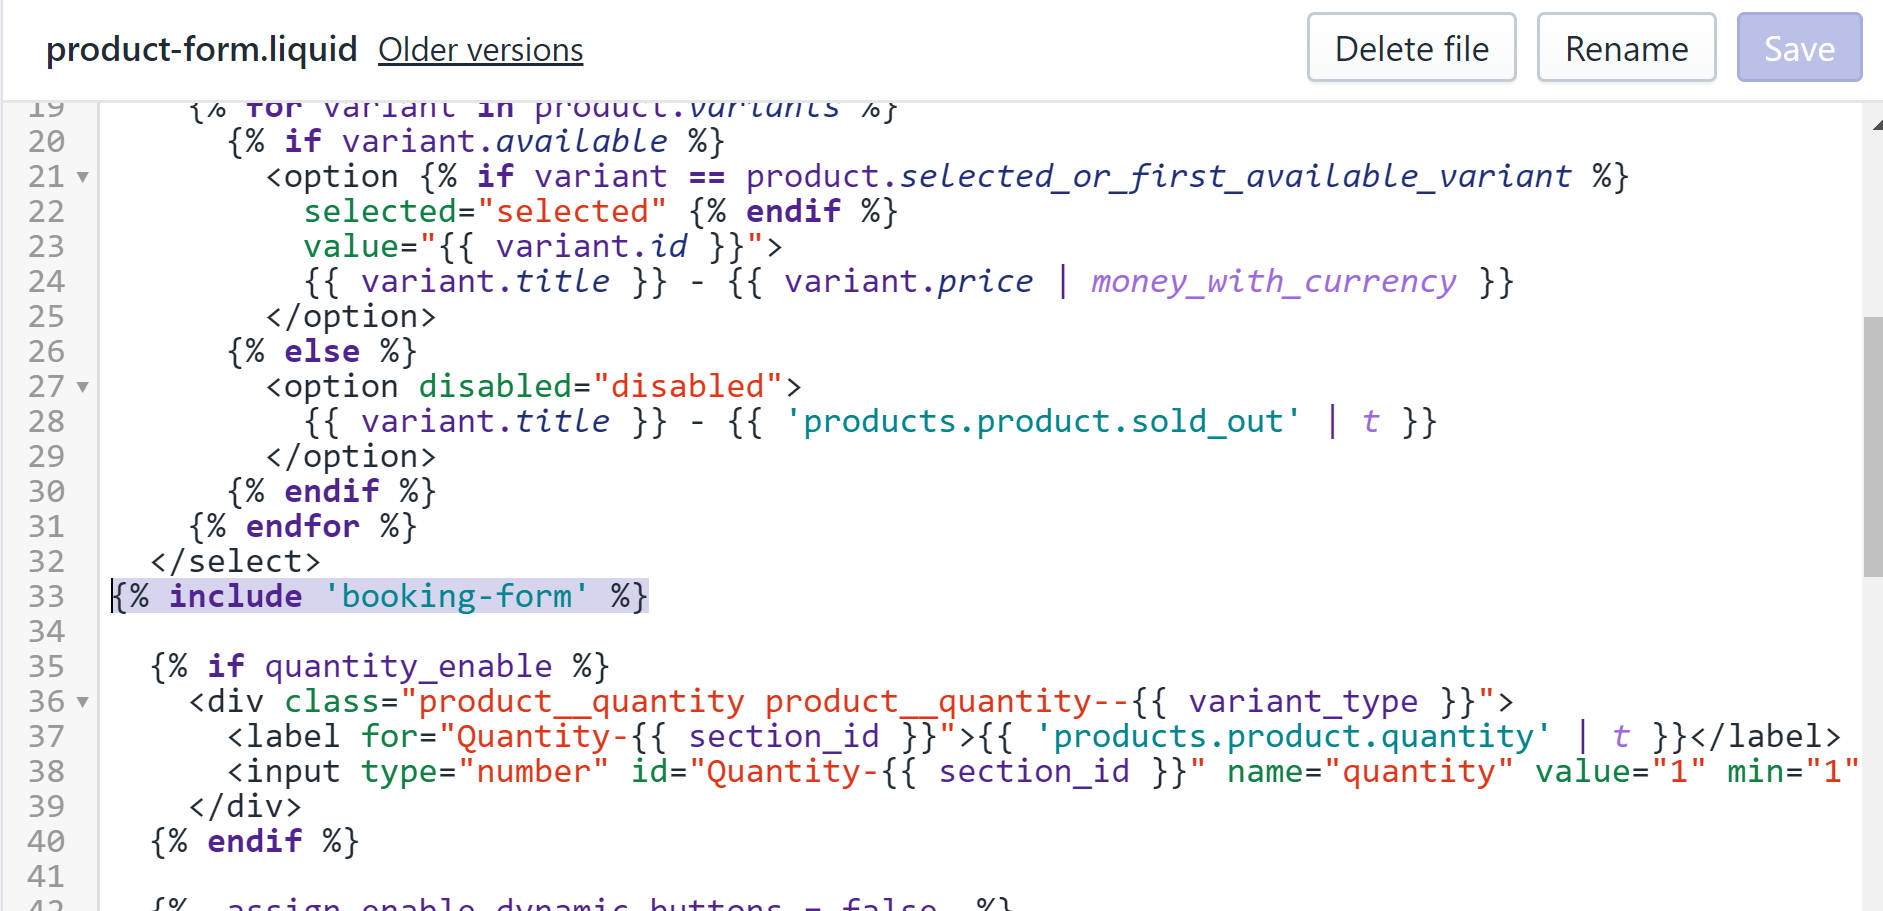
Task: Open the Older versions link
Action: tap(480, 50)
